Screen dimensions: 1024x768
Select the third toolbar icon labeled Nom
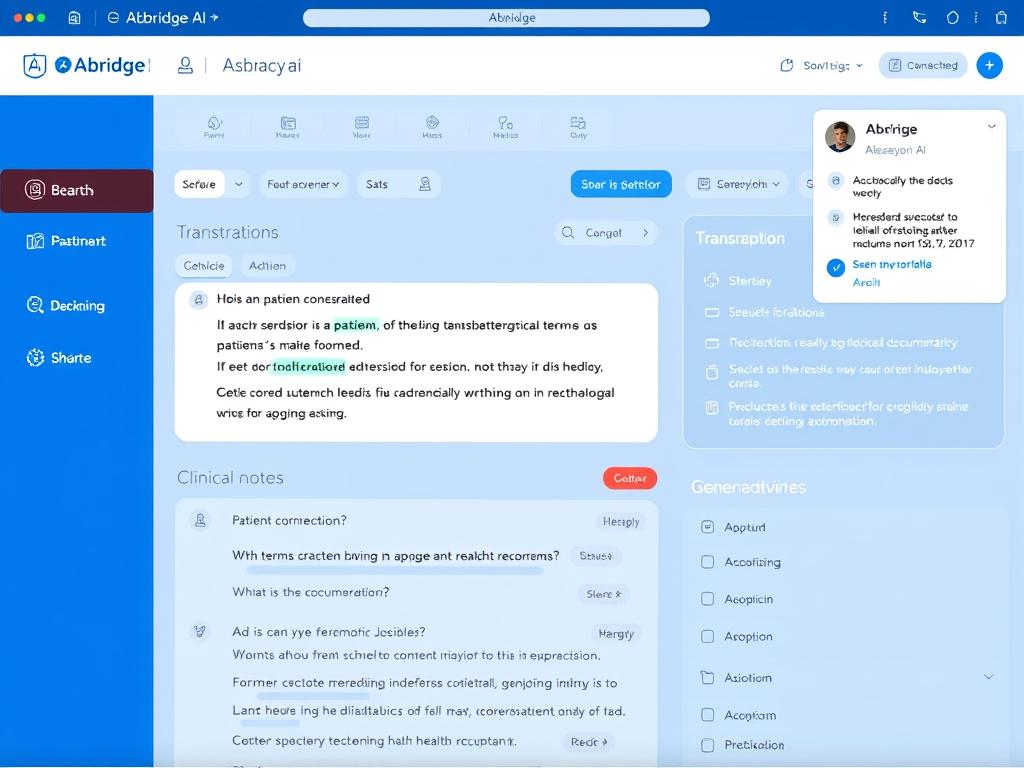pyautogui.click(x=362, y=127)
